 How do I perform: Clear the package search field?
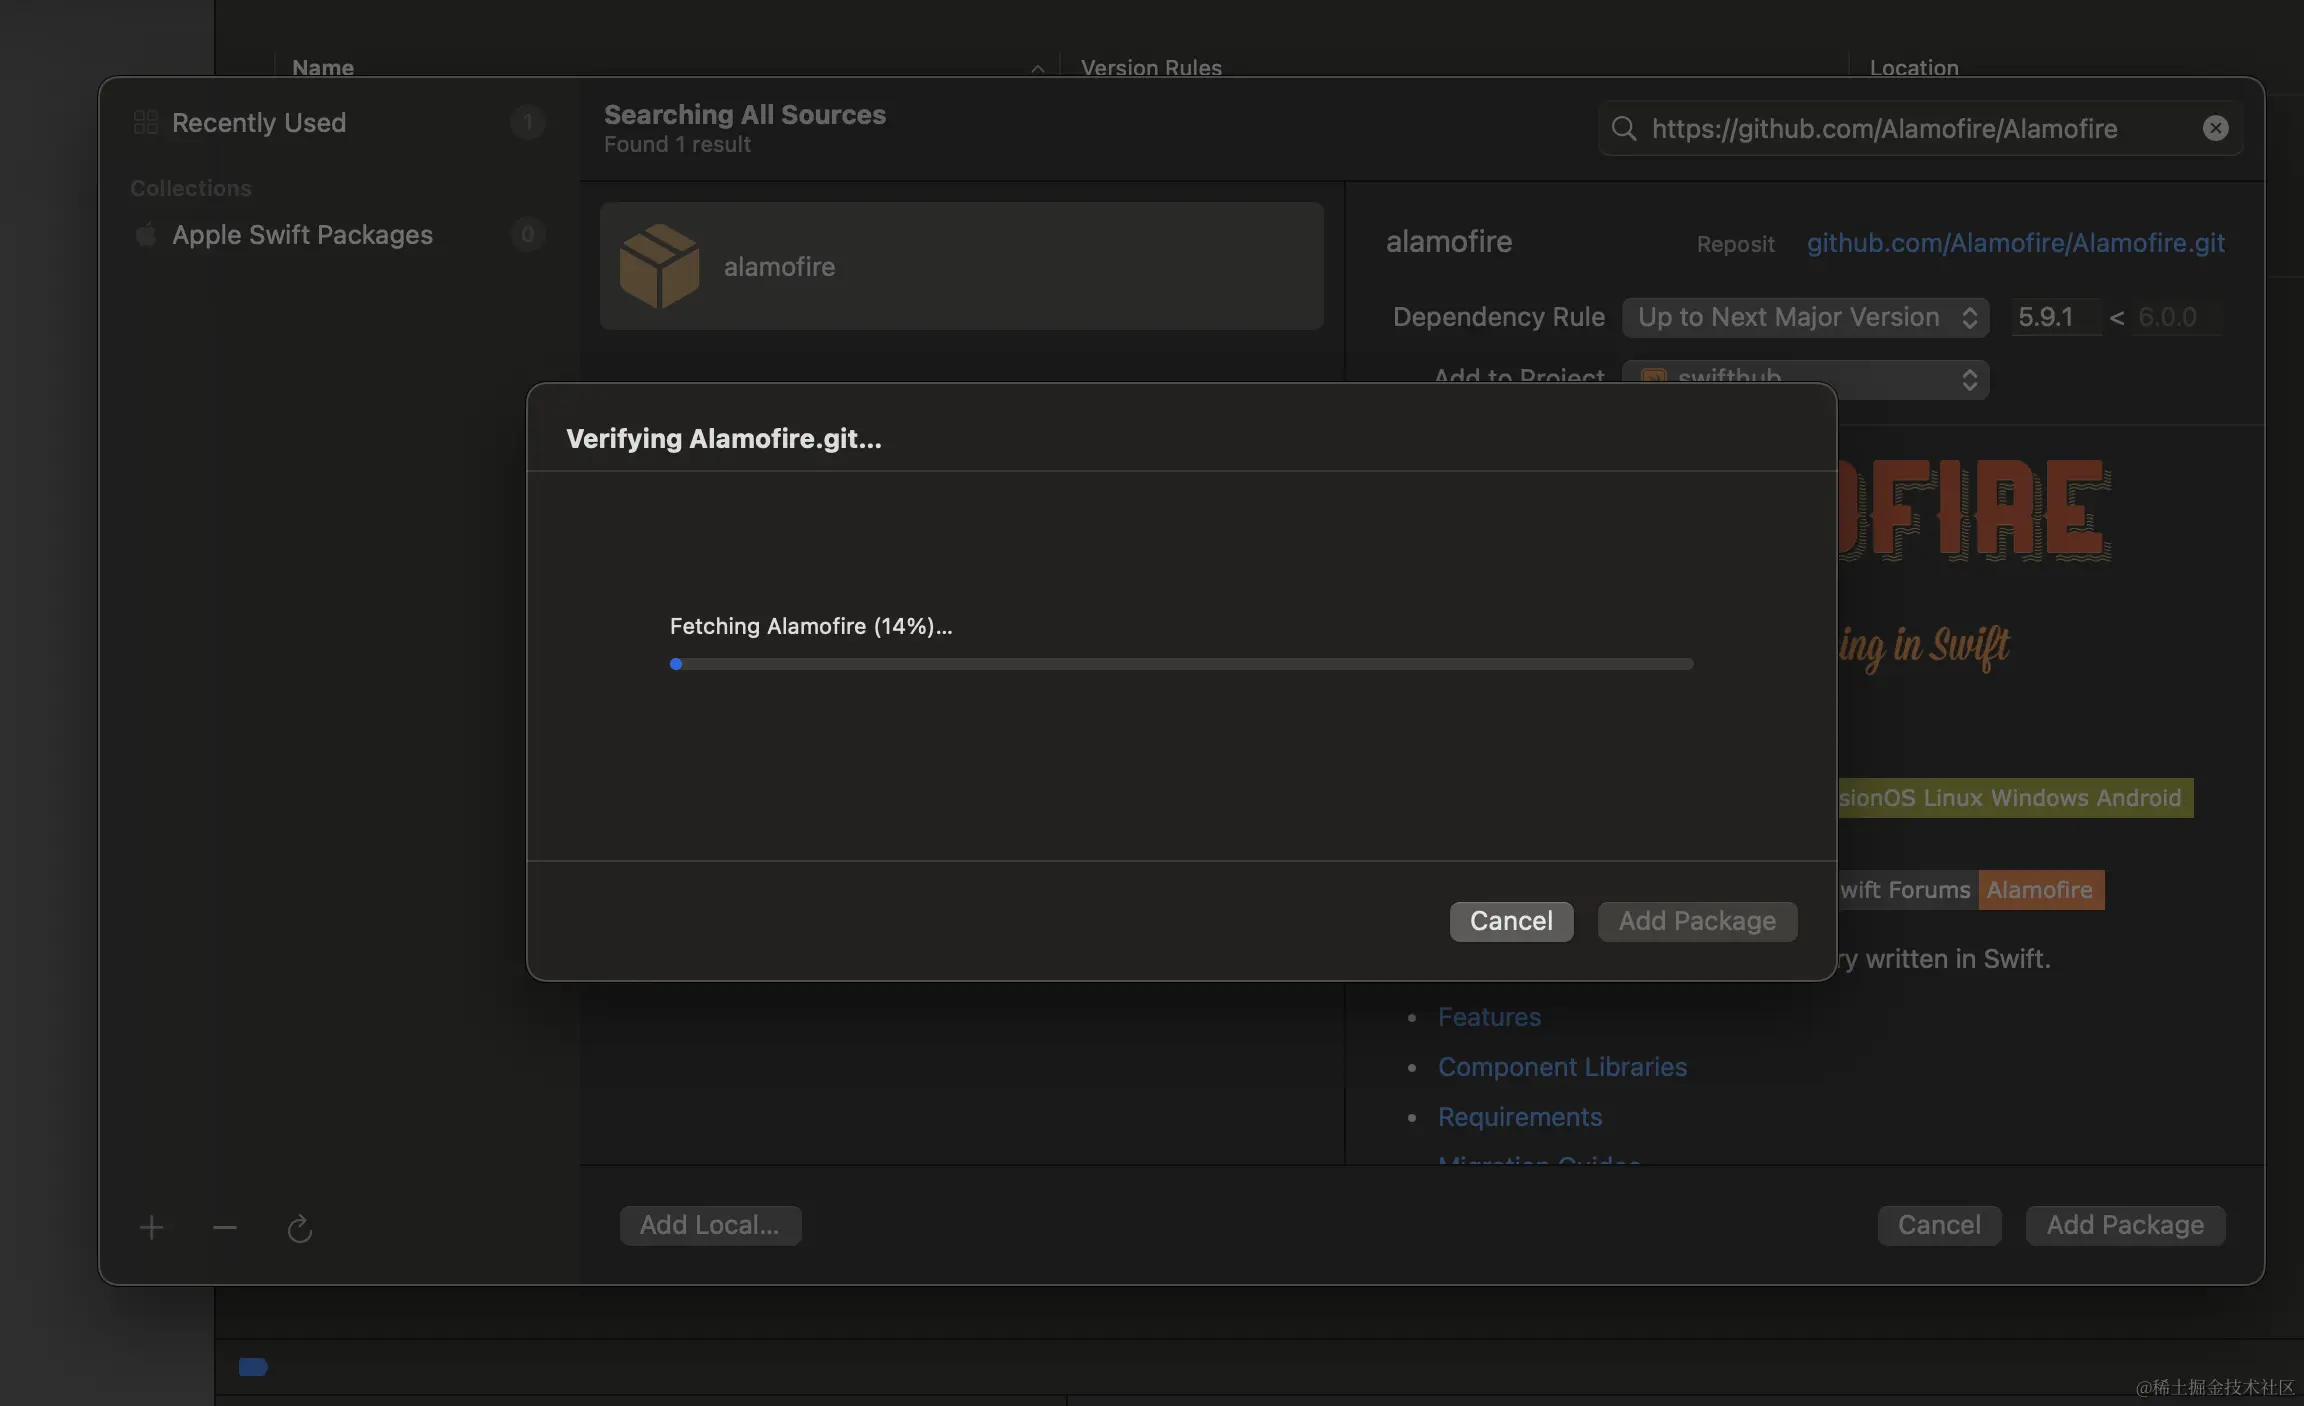pos(2215,128)
